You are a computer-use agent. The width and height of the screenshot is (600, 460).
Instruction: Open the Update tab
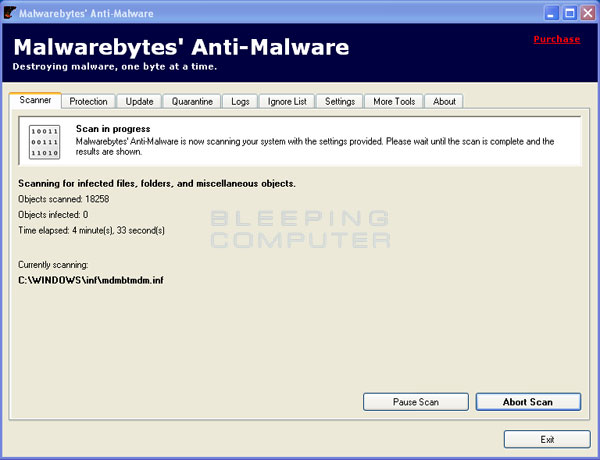[139, 101]
